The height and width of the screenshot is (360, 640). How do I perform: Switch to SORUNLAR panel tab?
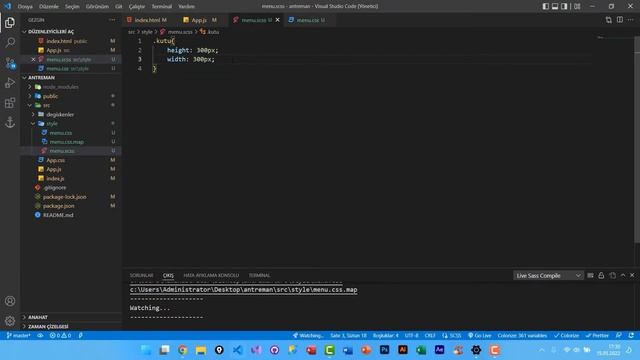[x=141, y=276]
